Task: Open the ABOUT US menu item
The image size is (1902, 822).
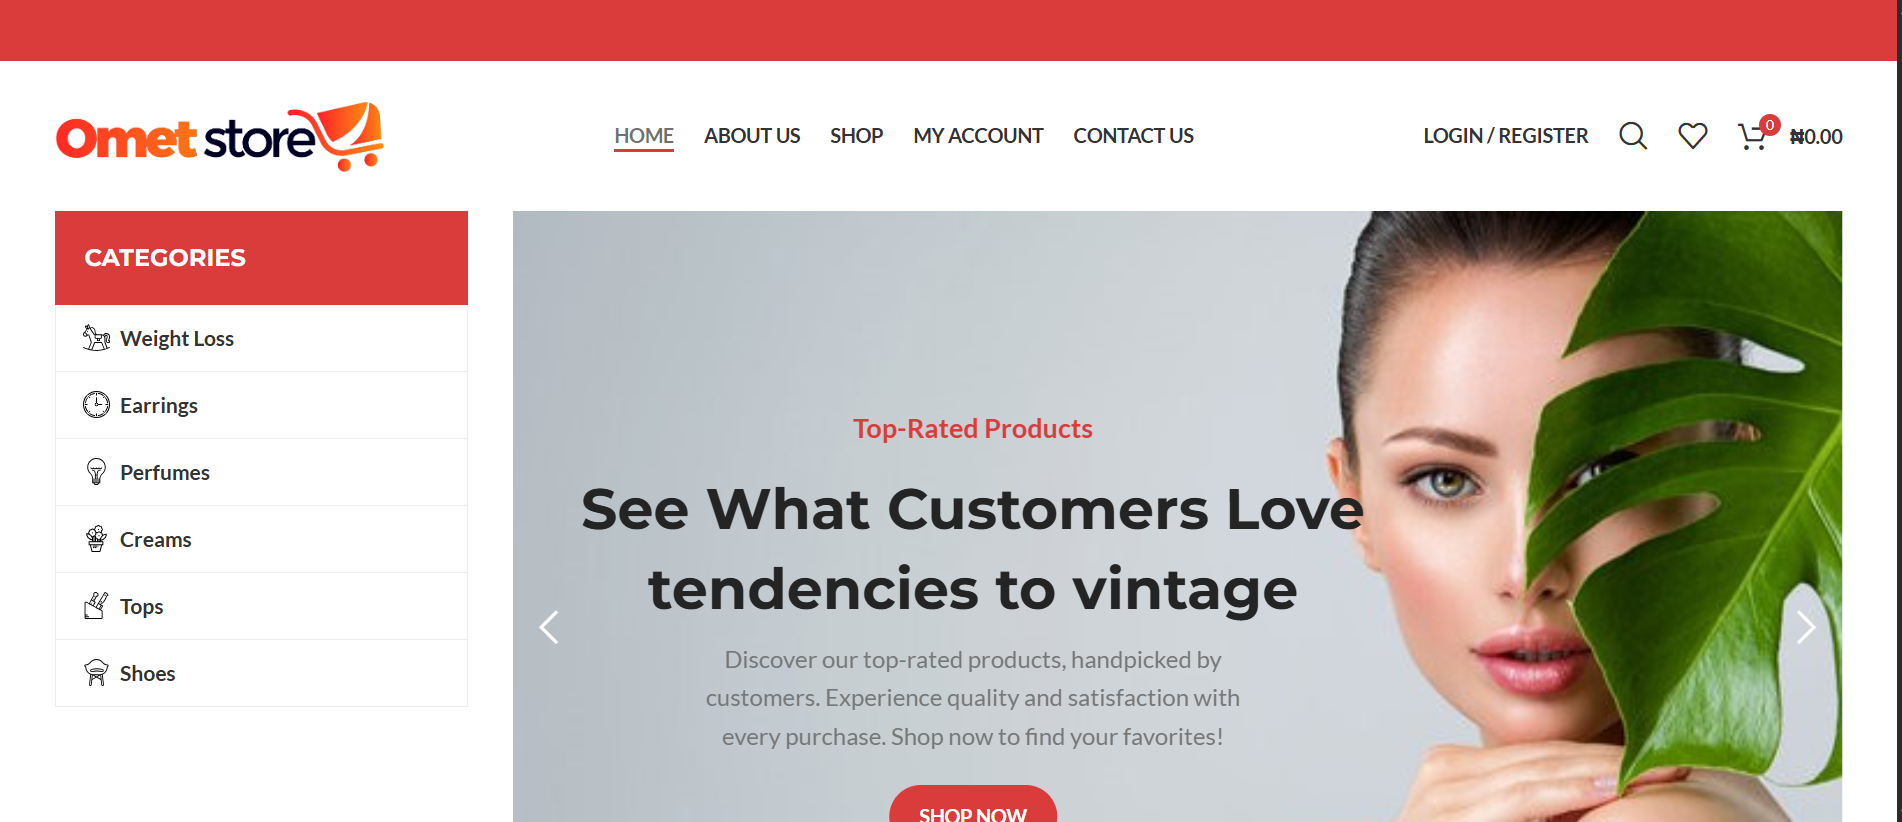Action: tap(752, 136)
